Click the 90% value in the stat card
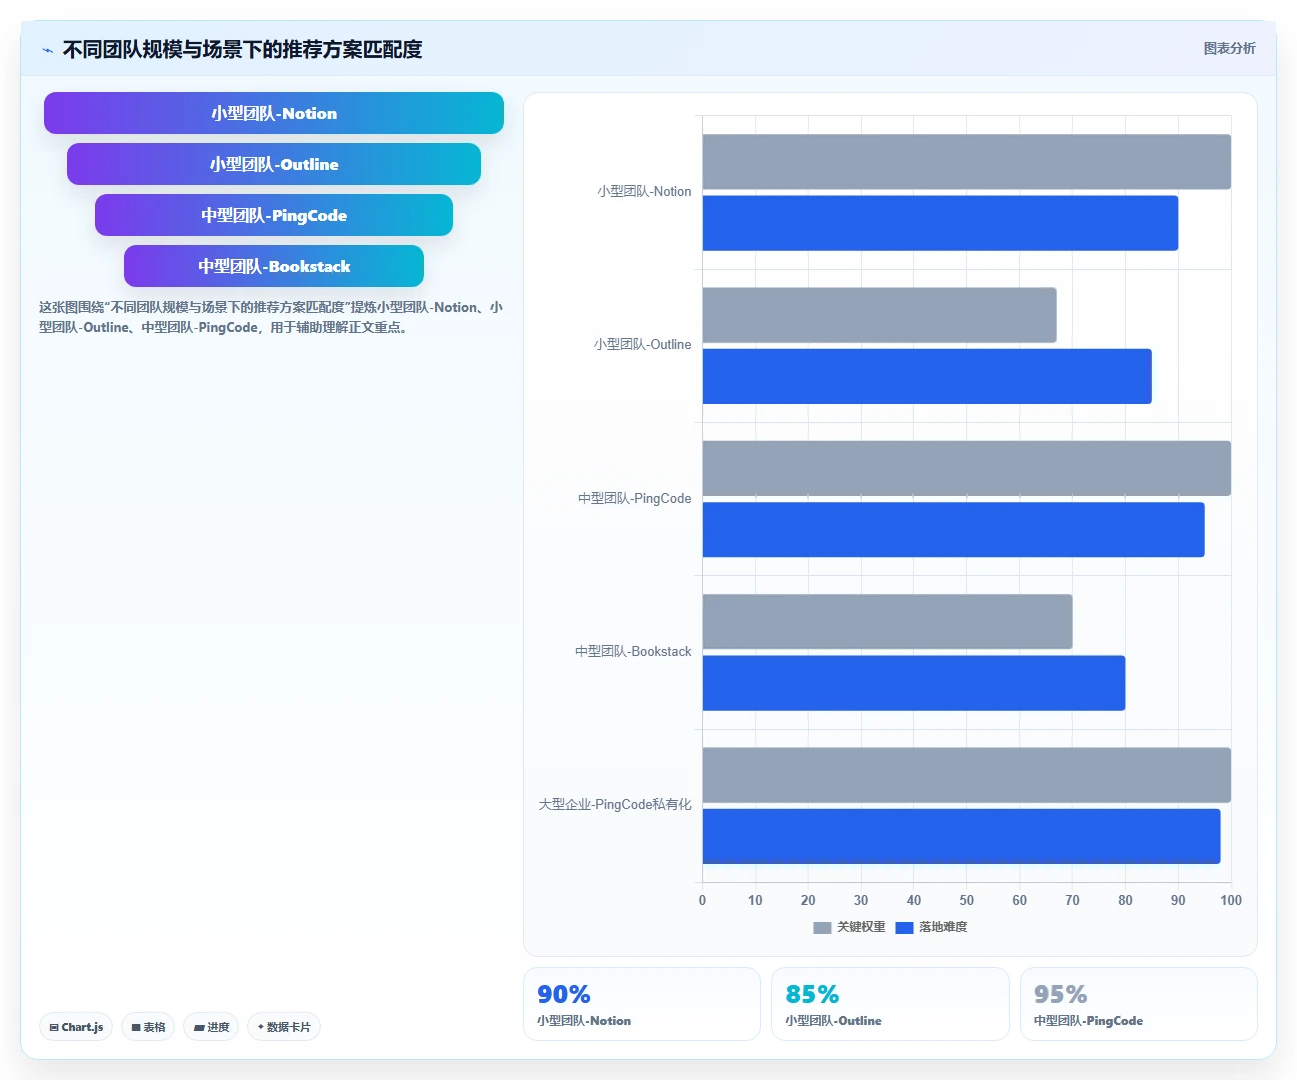 [564, 994]
